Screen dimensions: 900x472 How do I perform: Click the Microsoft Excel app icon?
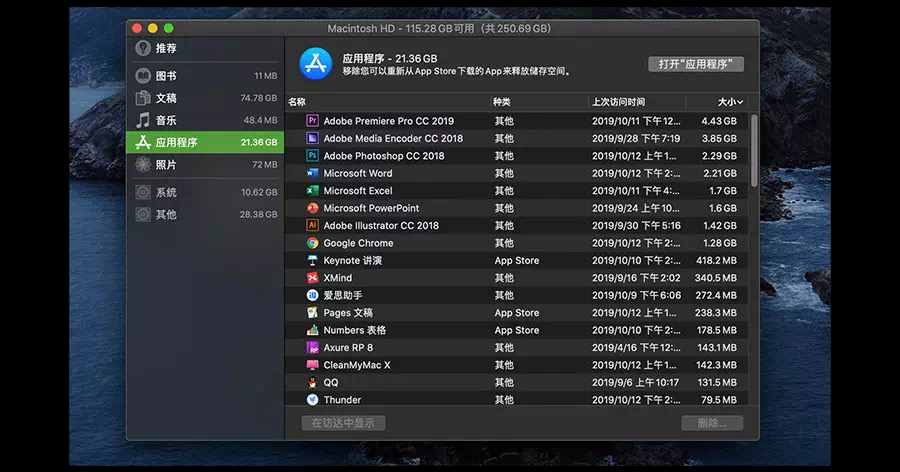click(x=312, y=191)
